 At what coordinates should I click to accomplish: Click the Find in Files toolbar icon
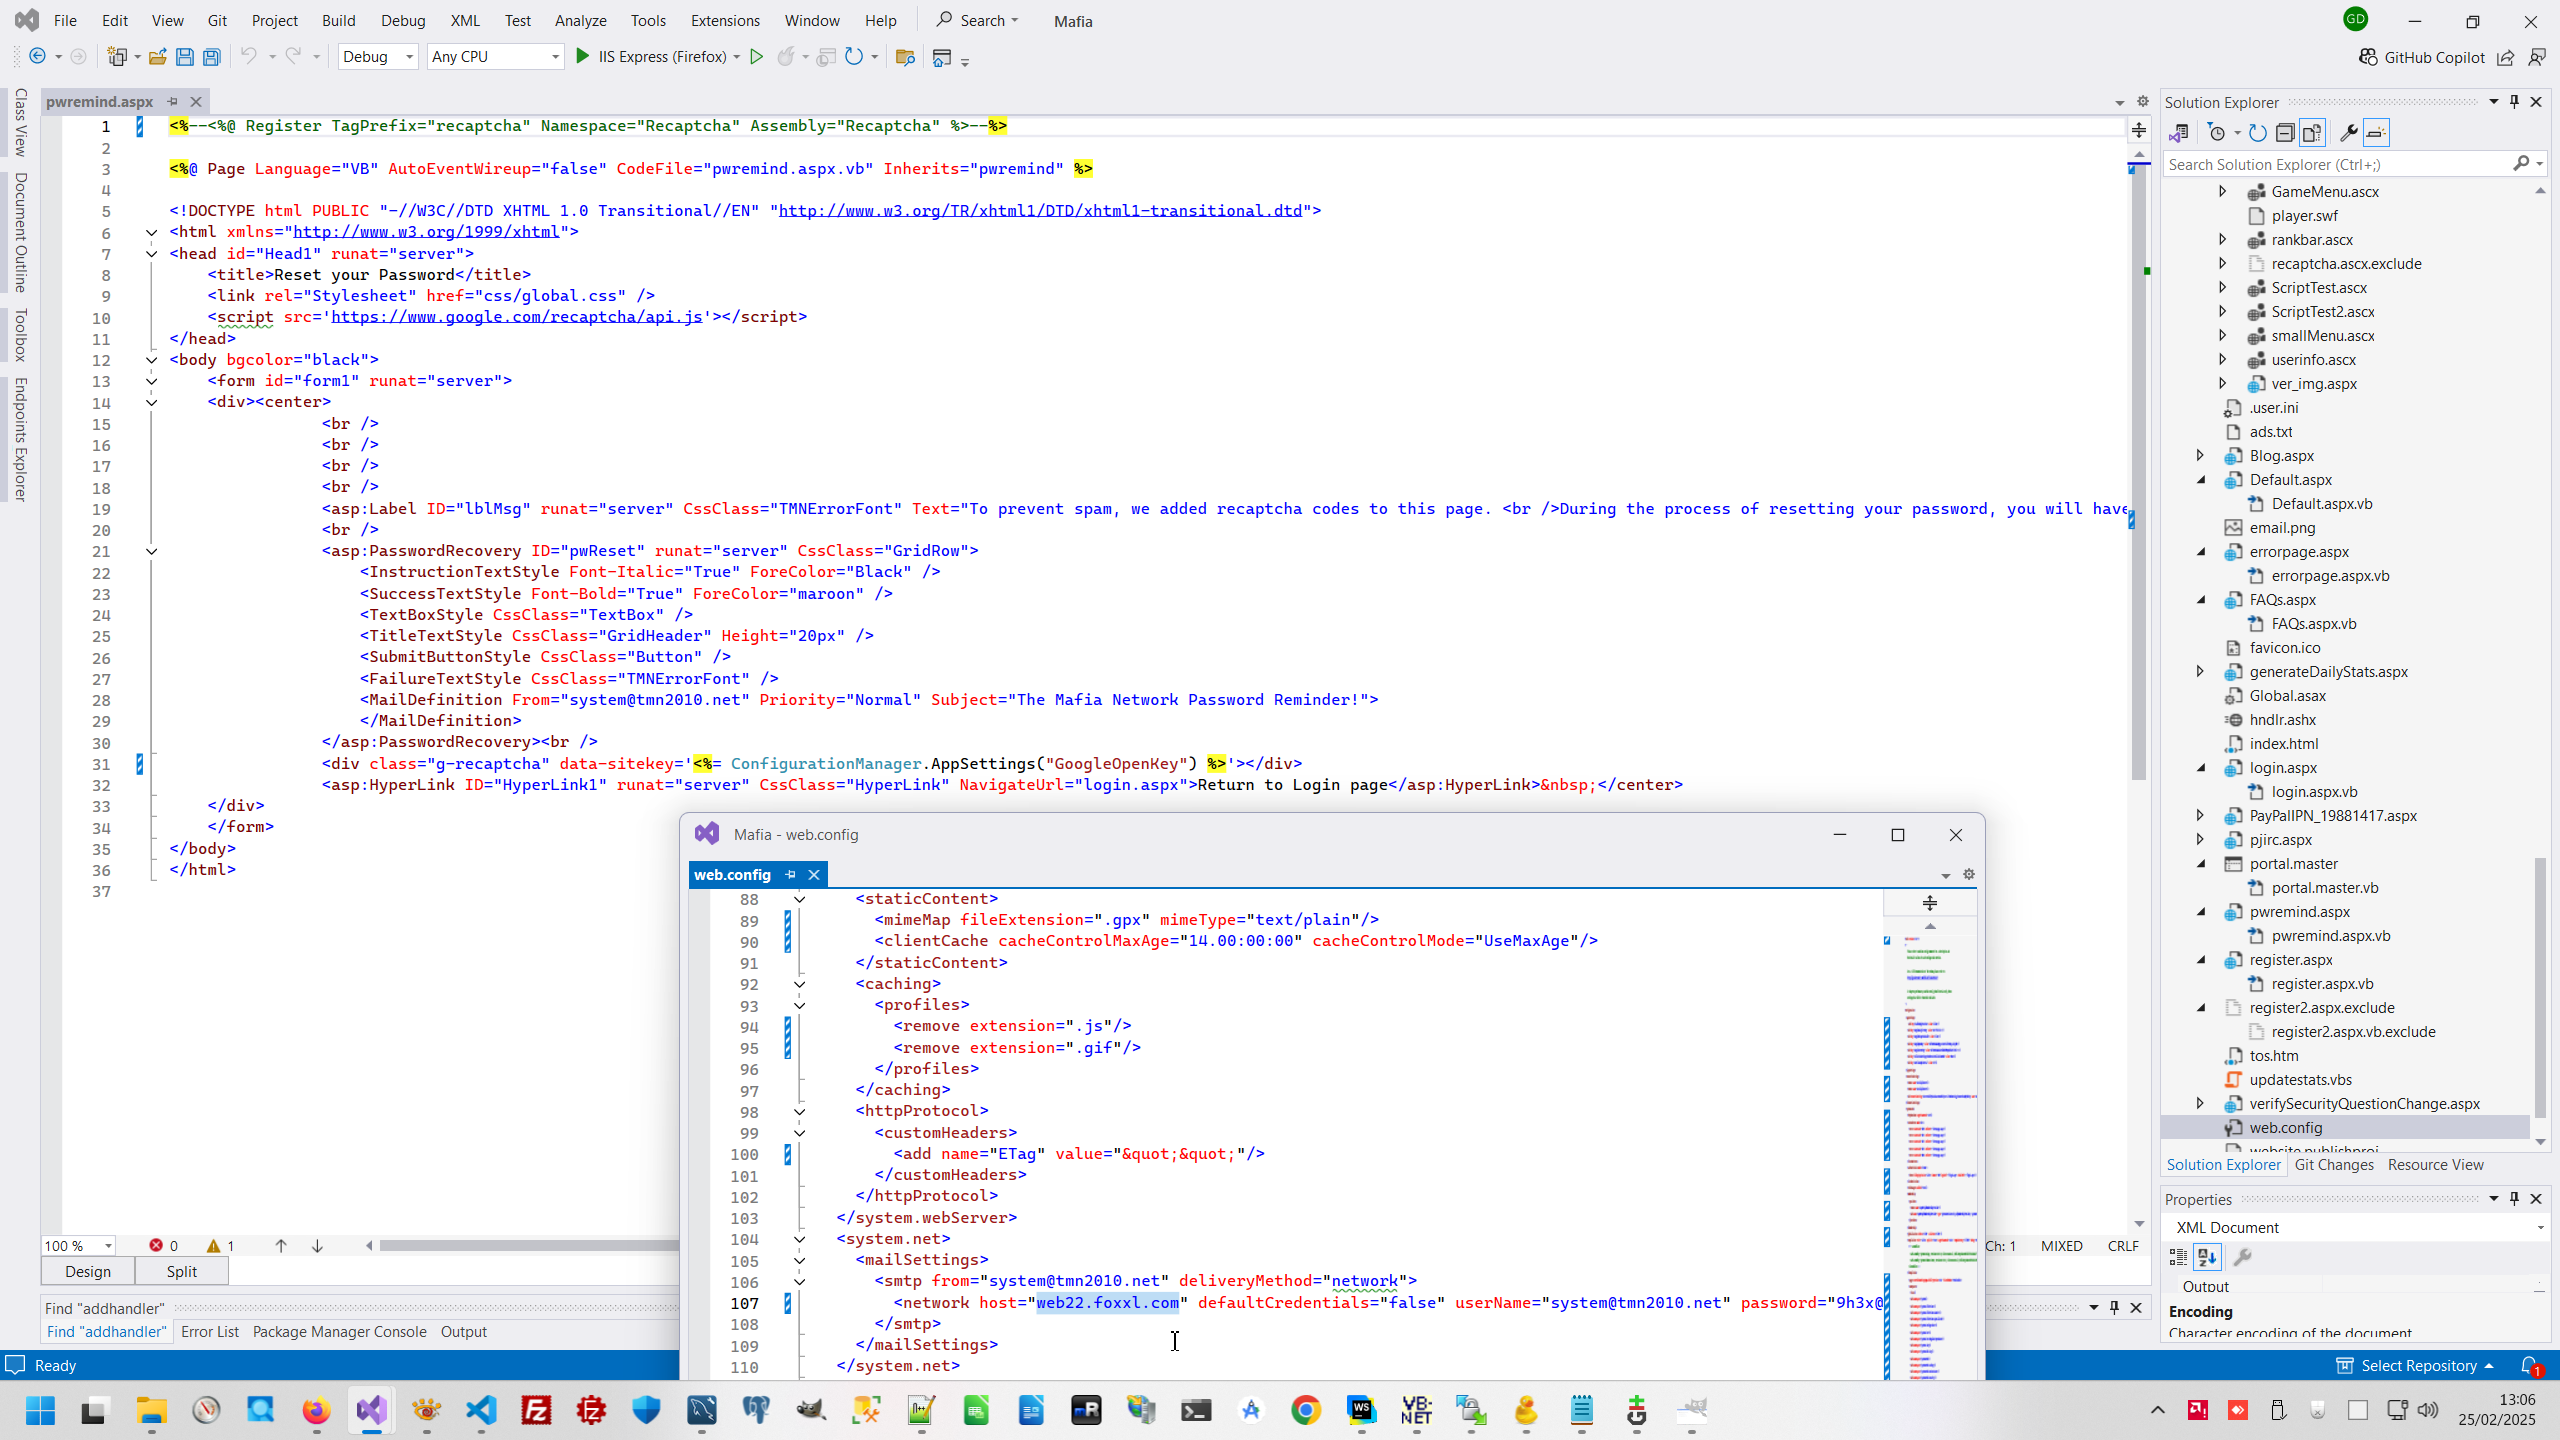click(905, 57)
